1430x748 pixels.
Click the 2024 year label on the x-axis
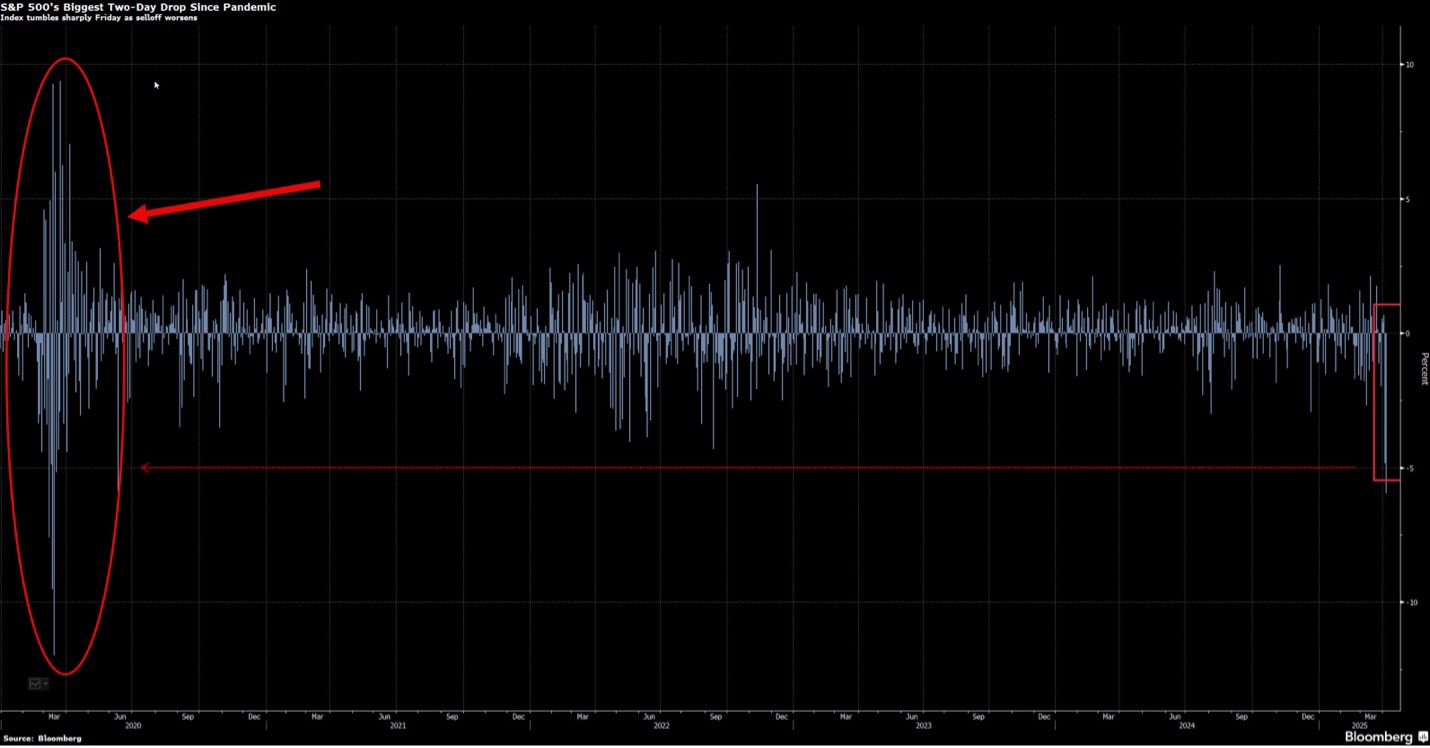click(x=1187, y=725)
